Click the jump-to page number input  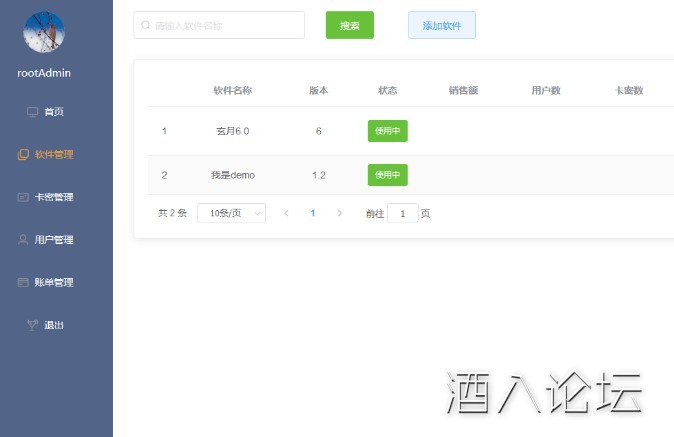tap(402, 213)
